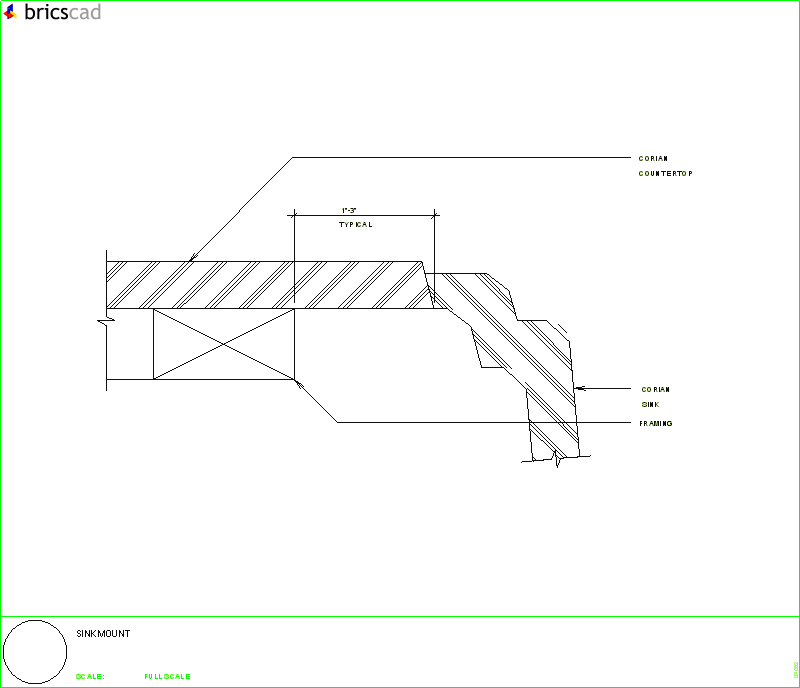Click the SINK annotation text

tap(651, 405)
